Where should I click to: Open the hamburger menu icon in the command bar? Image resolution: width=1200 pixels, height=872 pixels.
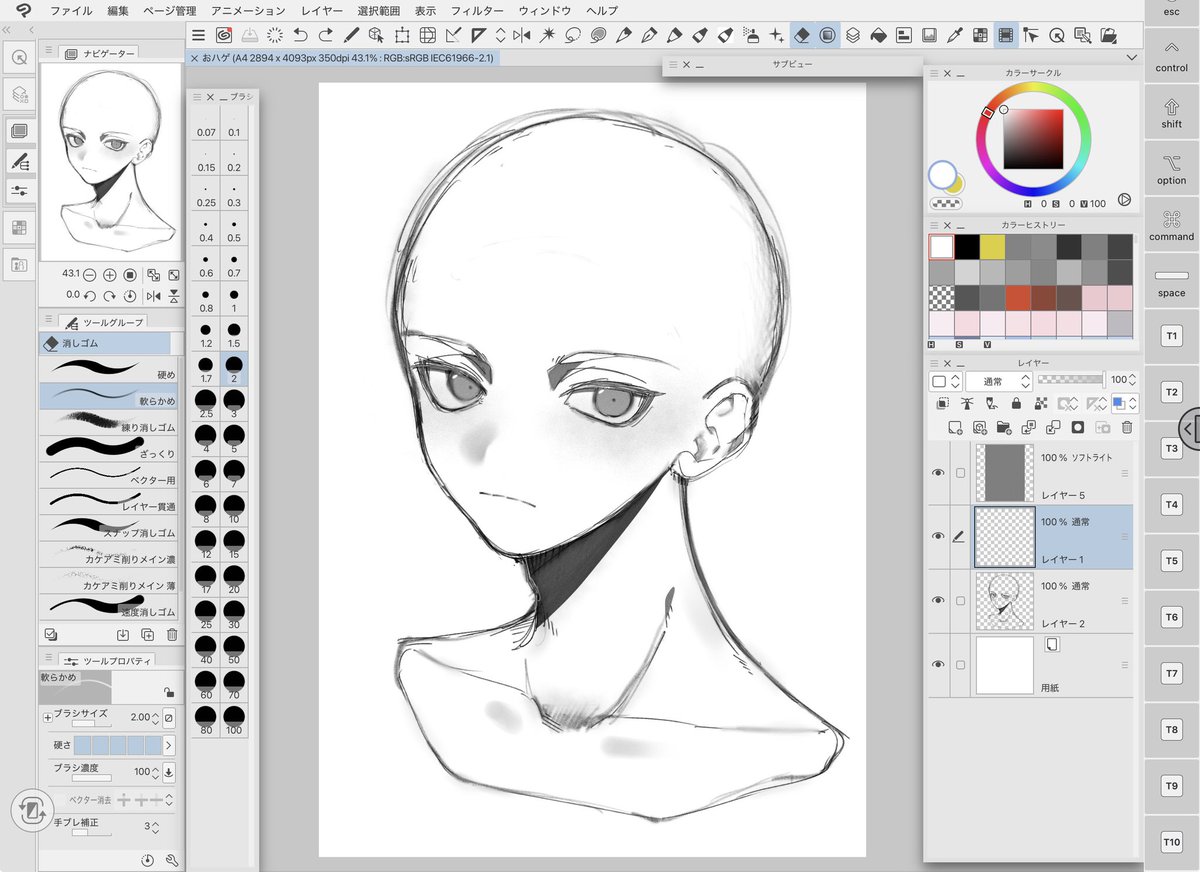point(199,35)
